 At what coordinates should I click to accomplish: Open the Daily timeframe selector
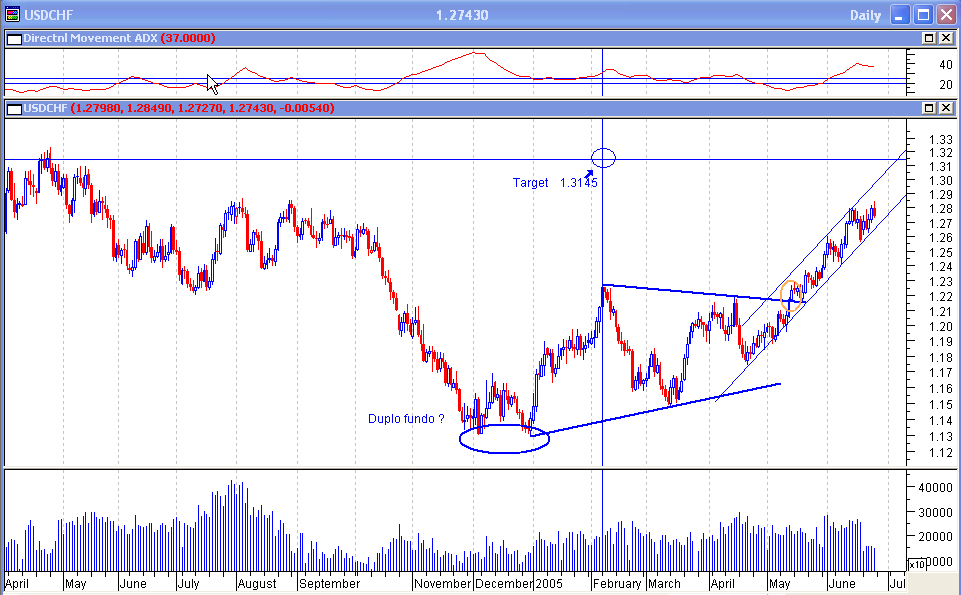[x=865, y=15]
